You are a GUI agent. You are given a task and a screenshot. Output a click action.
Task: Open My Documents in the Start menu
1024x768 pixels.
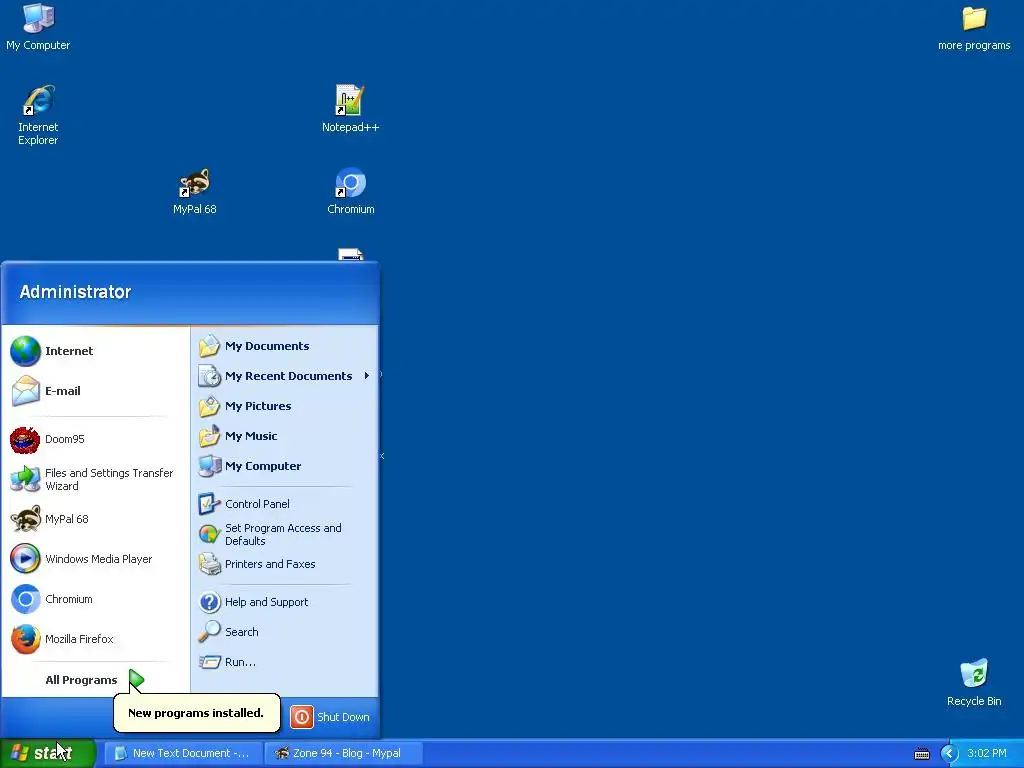285,346
